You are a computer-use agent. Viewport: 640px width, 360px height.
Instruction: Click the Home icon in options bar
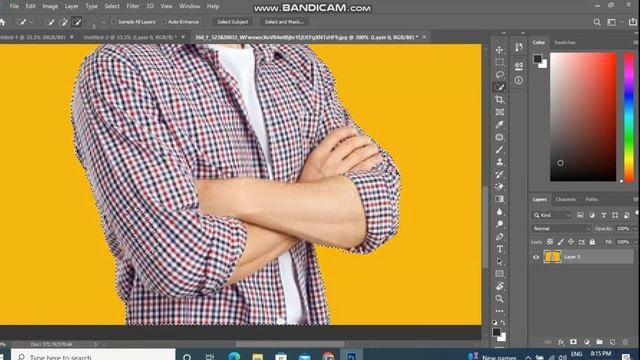point(2,22)
